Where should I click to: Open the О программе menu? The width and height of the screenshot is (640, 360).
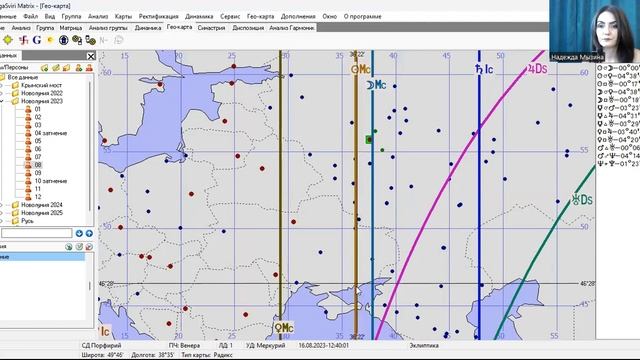[362, 16]
